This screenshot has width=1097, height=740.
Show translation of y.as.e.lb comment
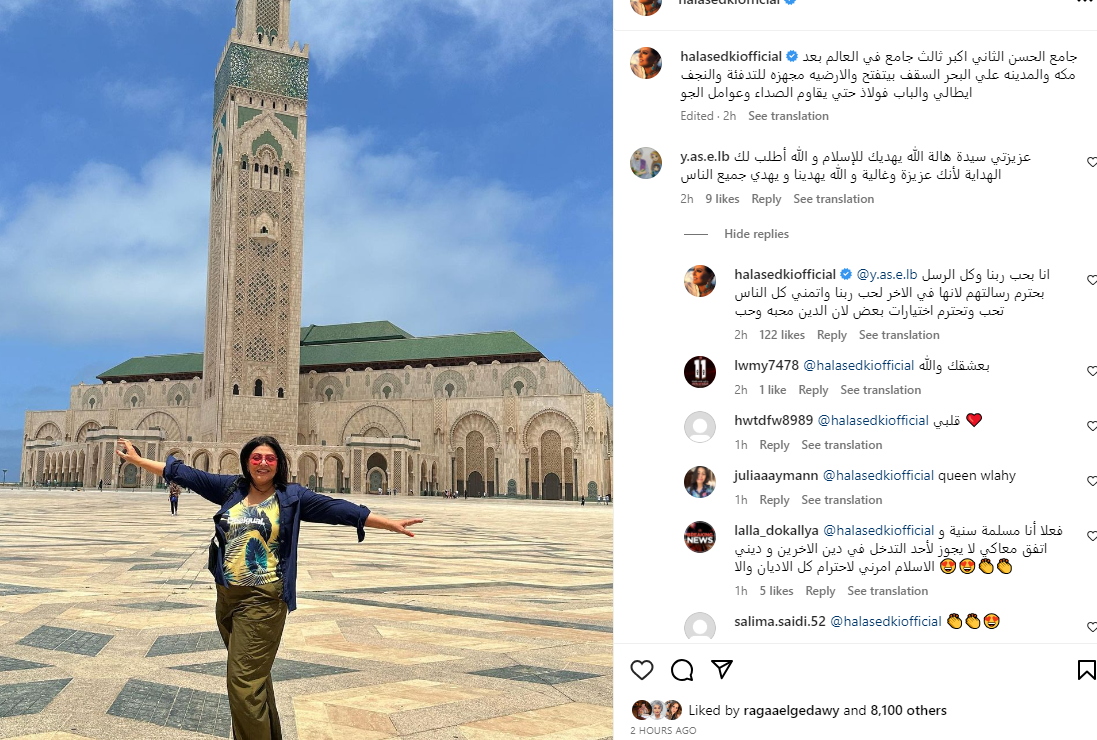coord(834,199)
